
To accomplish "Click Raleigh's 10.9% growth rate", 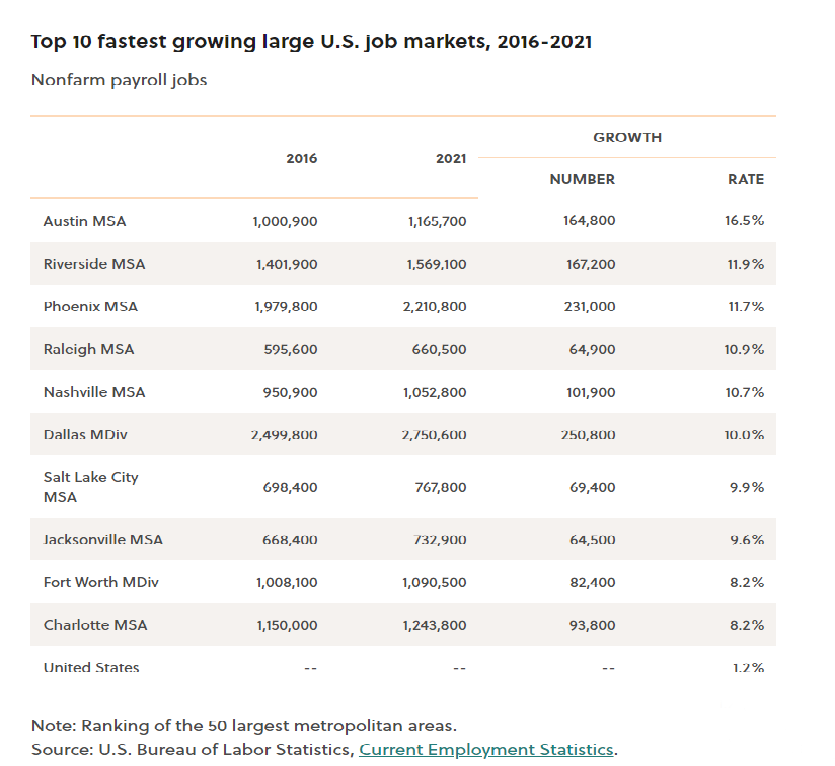I will coord(744,349).
